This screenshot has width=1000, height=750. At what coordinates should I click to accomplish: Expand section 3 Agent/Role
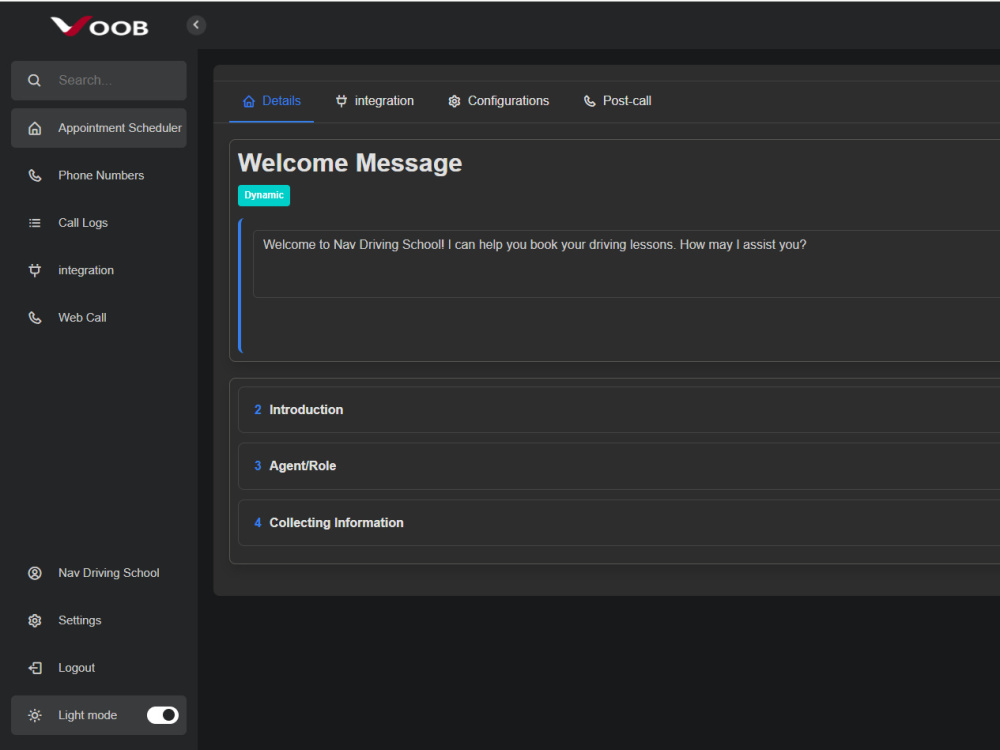click(619, 466)
